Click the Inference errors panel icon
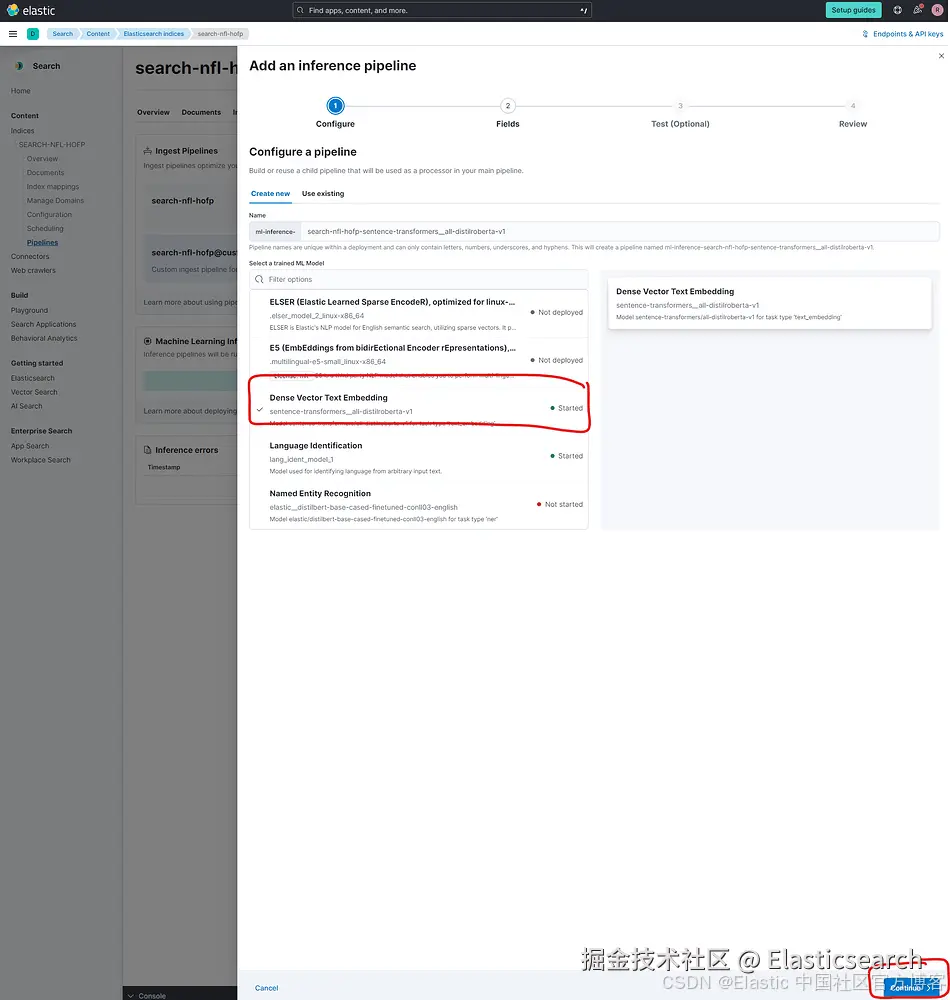950x1000 pixels. 147,450
